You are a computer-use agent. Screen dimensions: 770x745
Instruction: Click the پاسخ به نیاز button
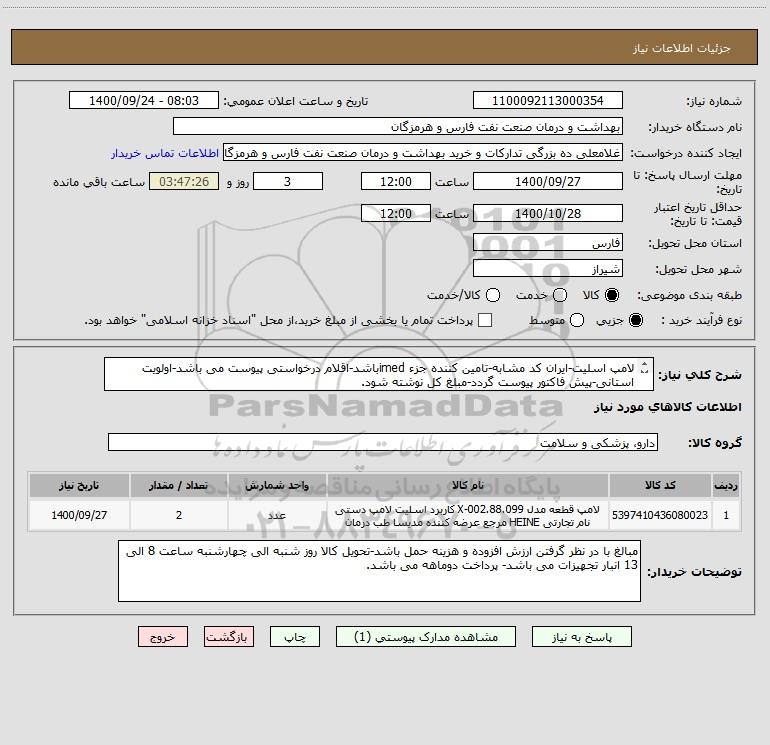[x=582, y=637]
